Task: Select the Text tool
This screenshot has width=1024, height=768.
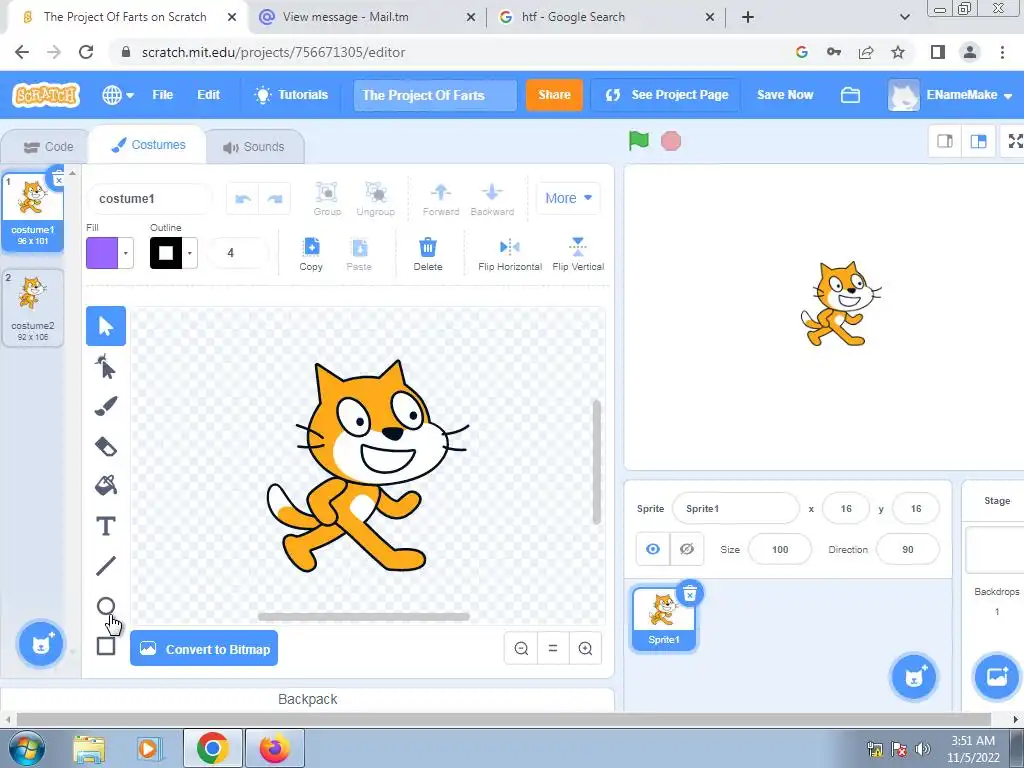Action: pyautogui.click(x=106, y=526)
